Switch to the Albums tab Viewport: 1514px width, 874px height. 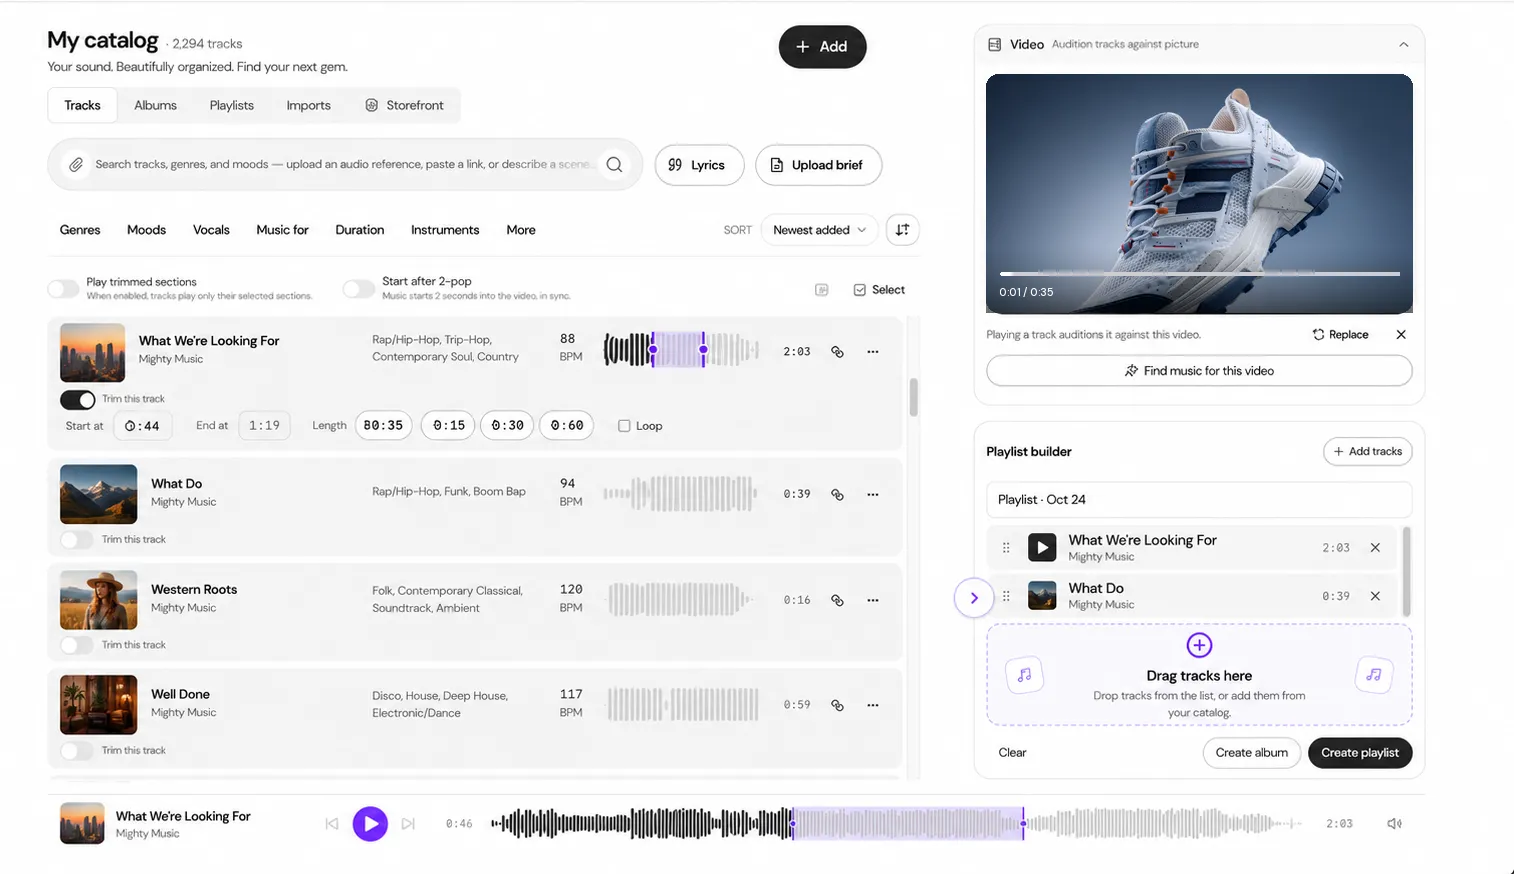point(155,105)
